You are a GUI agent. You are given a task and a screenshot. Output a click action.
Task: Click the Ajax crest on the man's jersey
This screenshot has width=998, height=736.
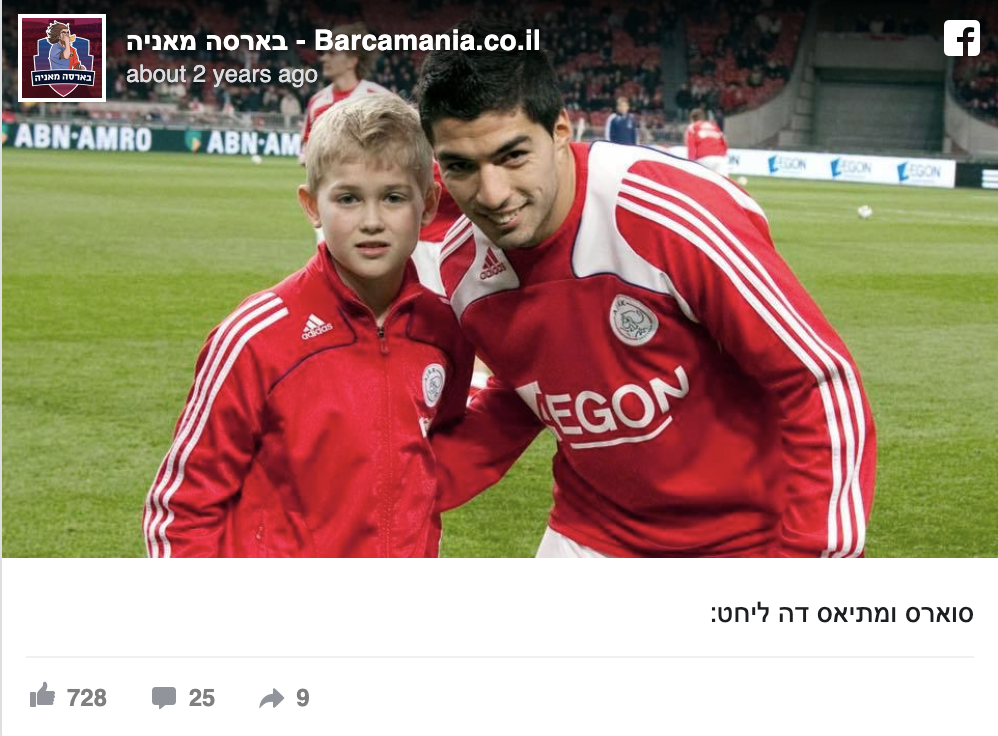633,320
